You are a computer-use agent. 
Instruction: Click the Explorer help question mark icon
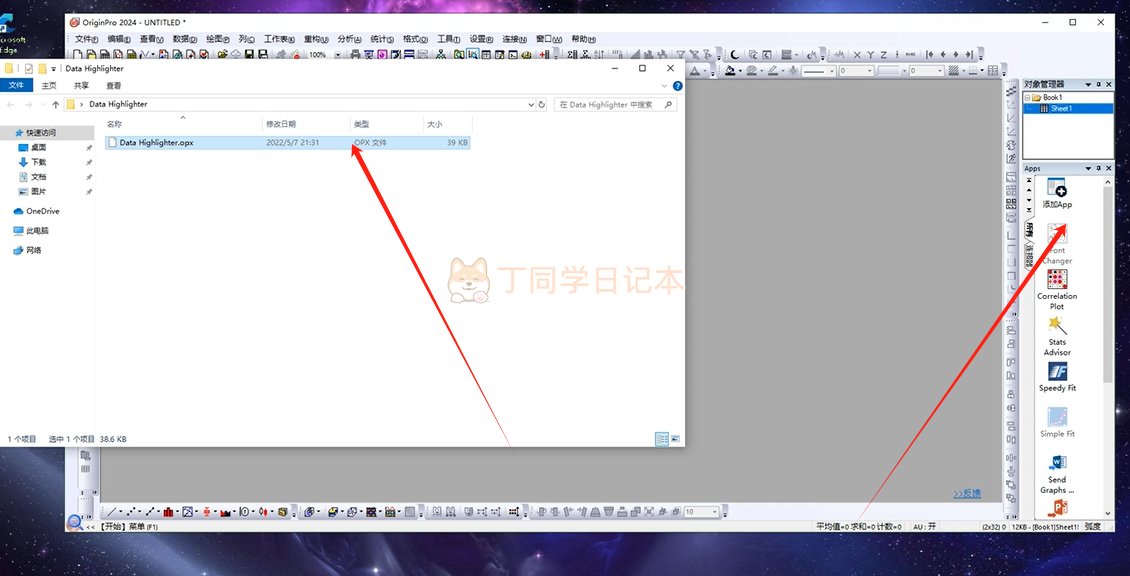coord(677,86)
